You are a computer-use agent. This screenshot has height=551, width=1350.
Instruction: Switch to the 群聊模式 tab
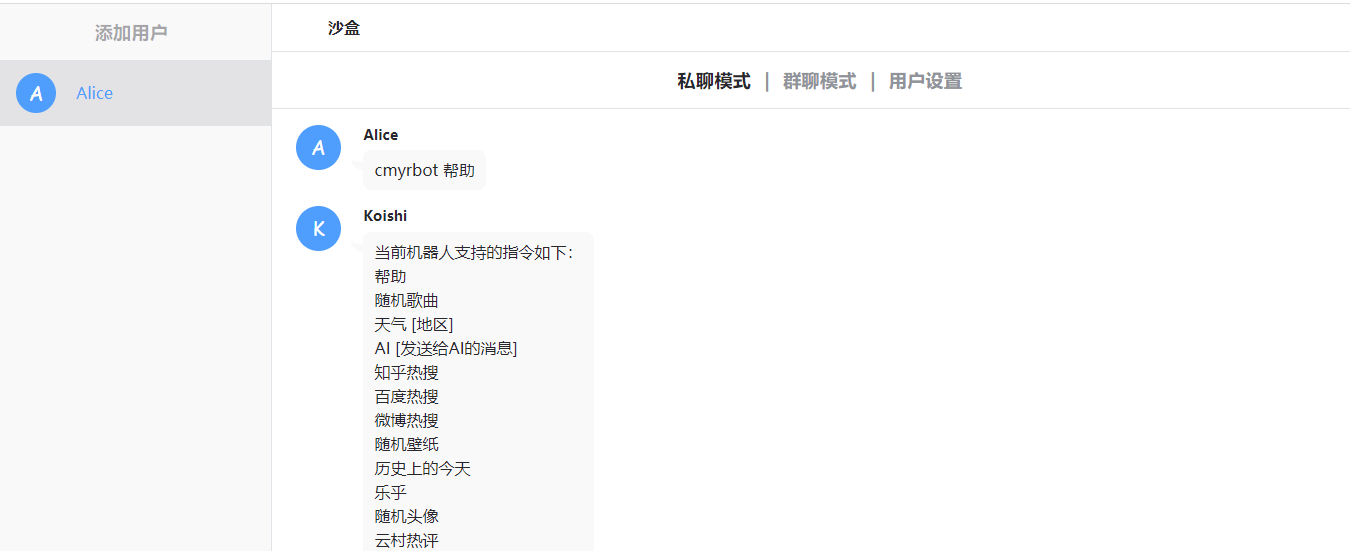coord(819,81)
